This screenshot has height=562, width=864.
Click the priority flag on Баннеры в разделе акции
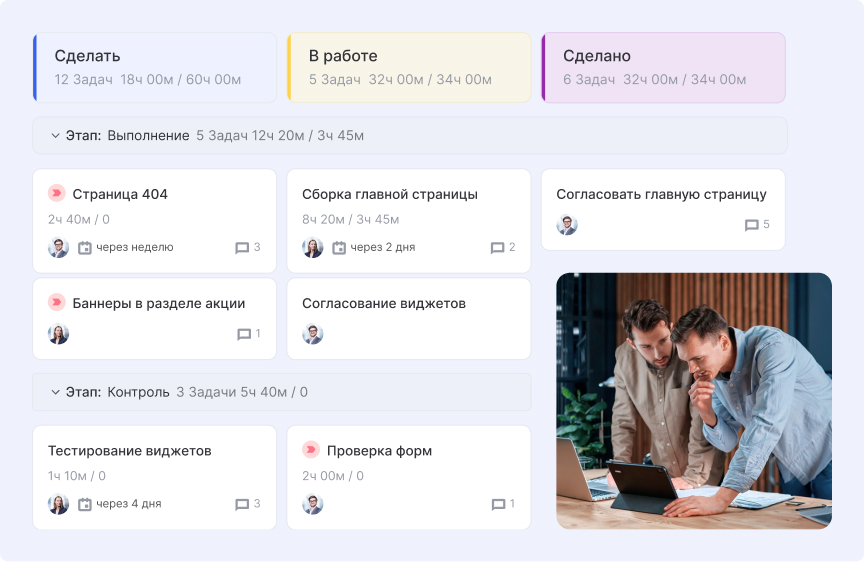tap(57, 303)
